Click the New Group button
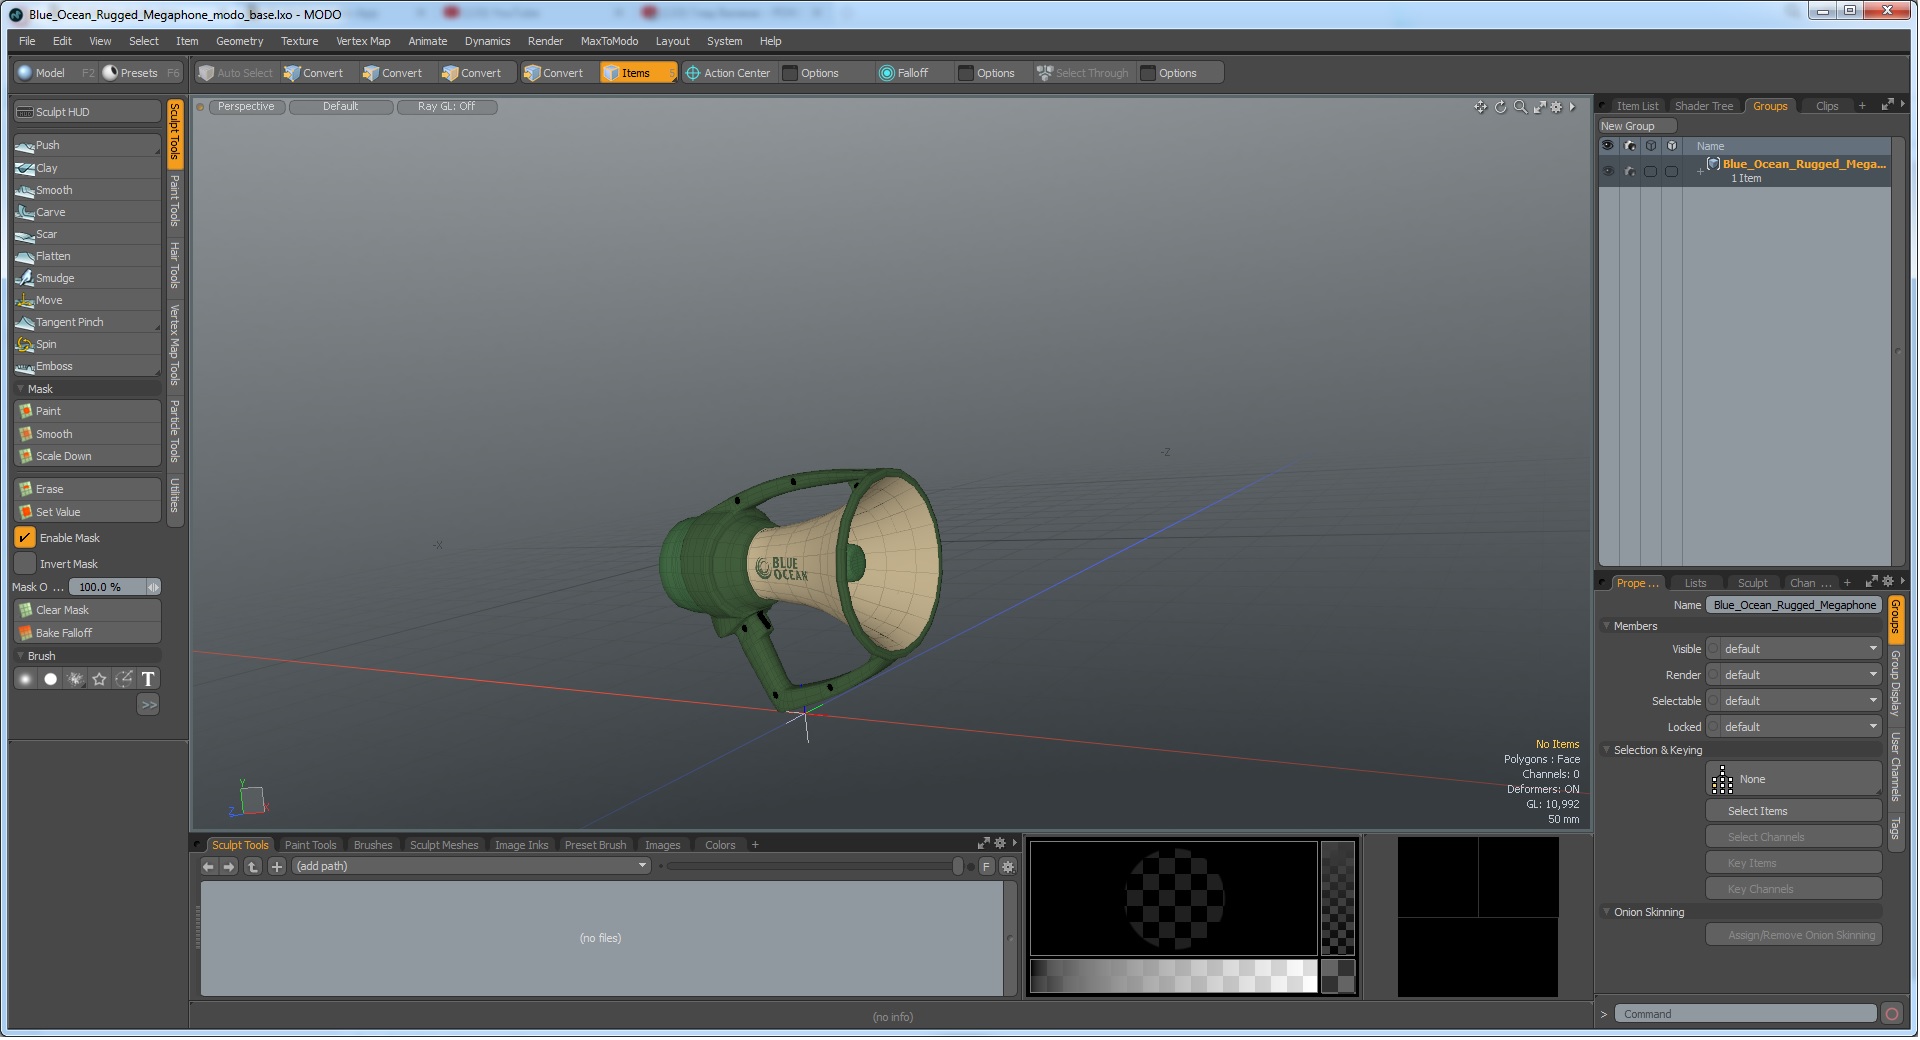Screen dimensions: 1920x1040 [x=1636, y=126]
